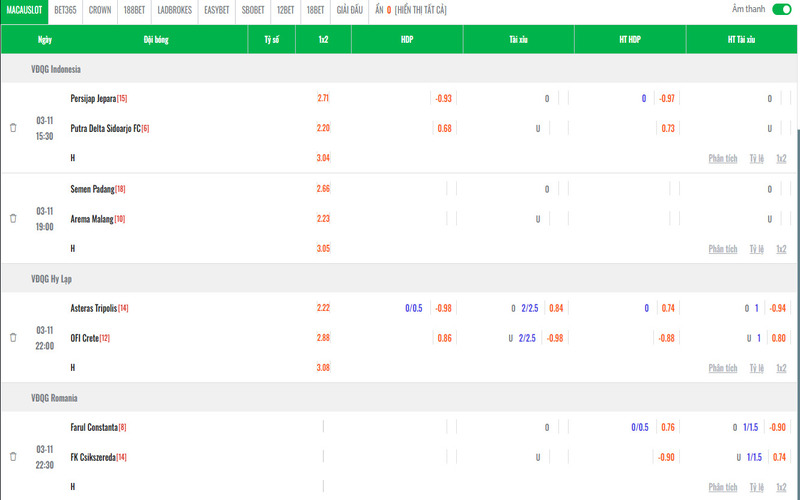Click the 2.71 odds for Persijap Jepara
800x500 pixels.
pyautogui.click(x=323, y=98)
